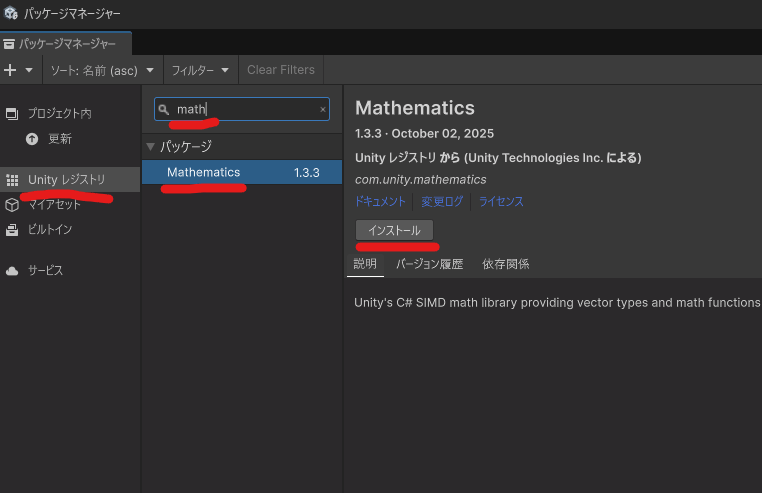The image size is (762, 493).
Task: Click the plus icon to add package
Action: tap(10, 70)
